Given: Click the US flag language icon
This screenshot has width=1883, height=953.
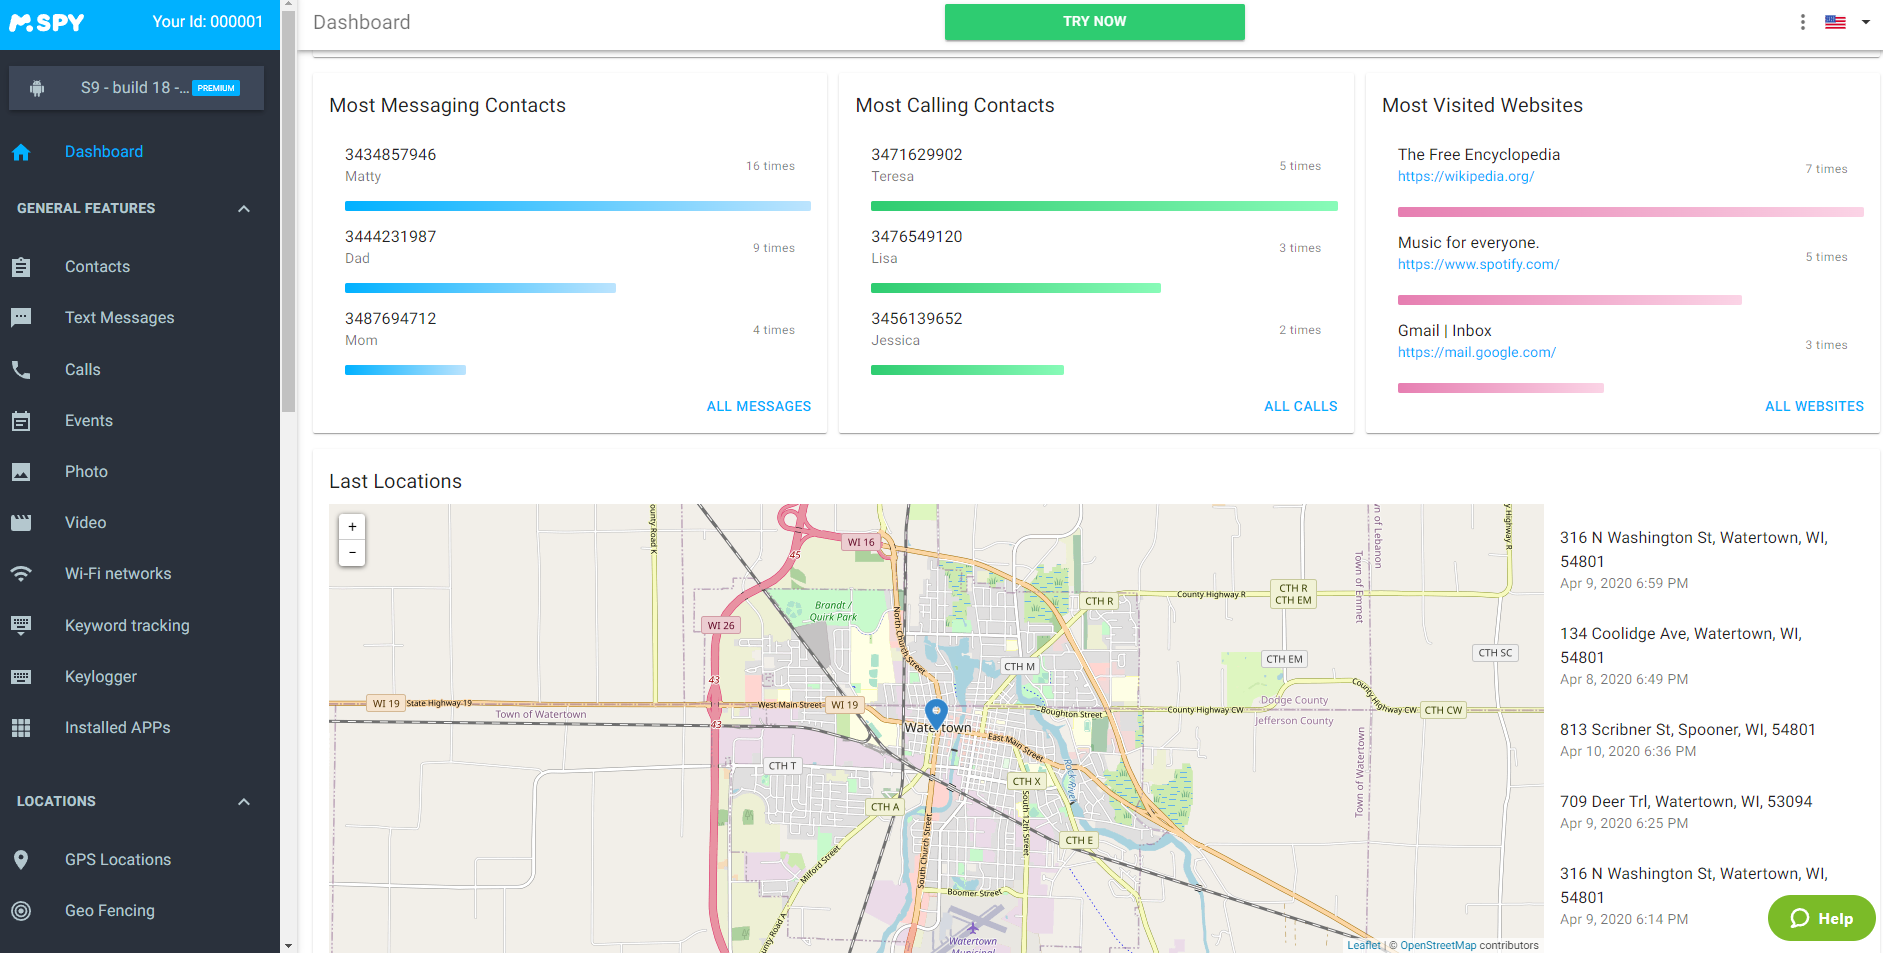Looking at the screenshot, I should tap(1835, 22).
